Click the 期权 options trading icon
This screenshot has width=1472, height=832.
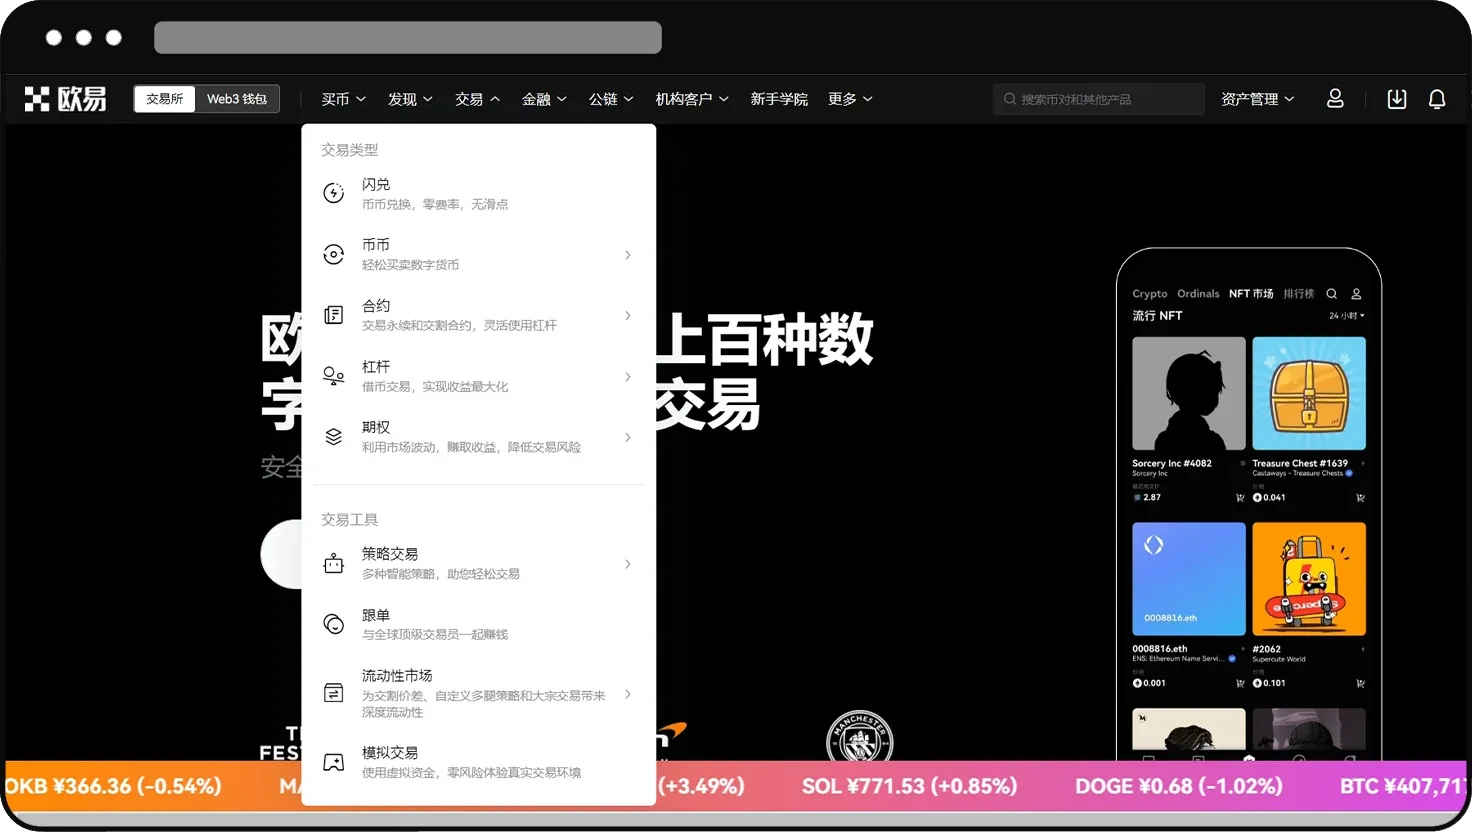click(x=333, y=436)
